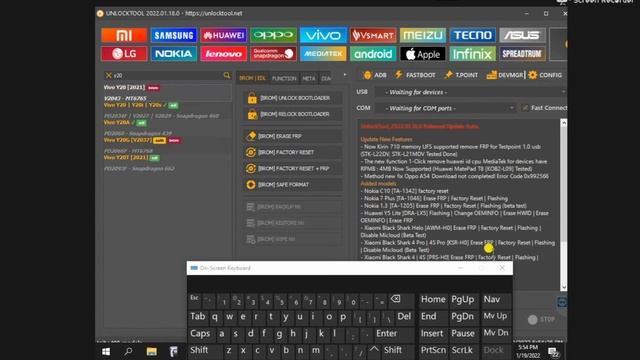Viewport: 640px width, 360px height.
Task: Open the CONFIG settings
Action: coord(545,75)
